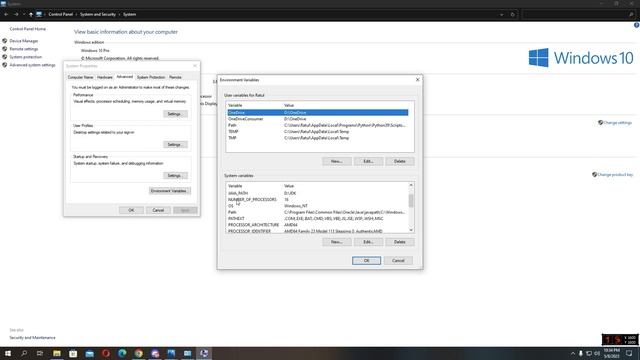Viewport: 640px width, 360px height.
Task: Select the user Path variable row
Action: (x=318, y=125)
